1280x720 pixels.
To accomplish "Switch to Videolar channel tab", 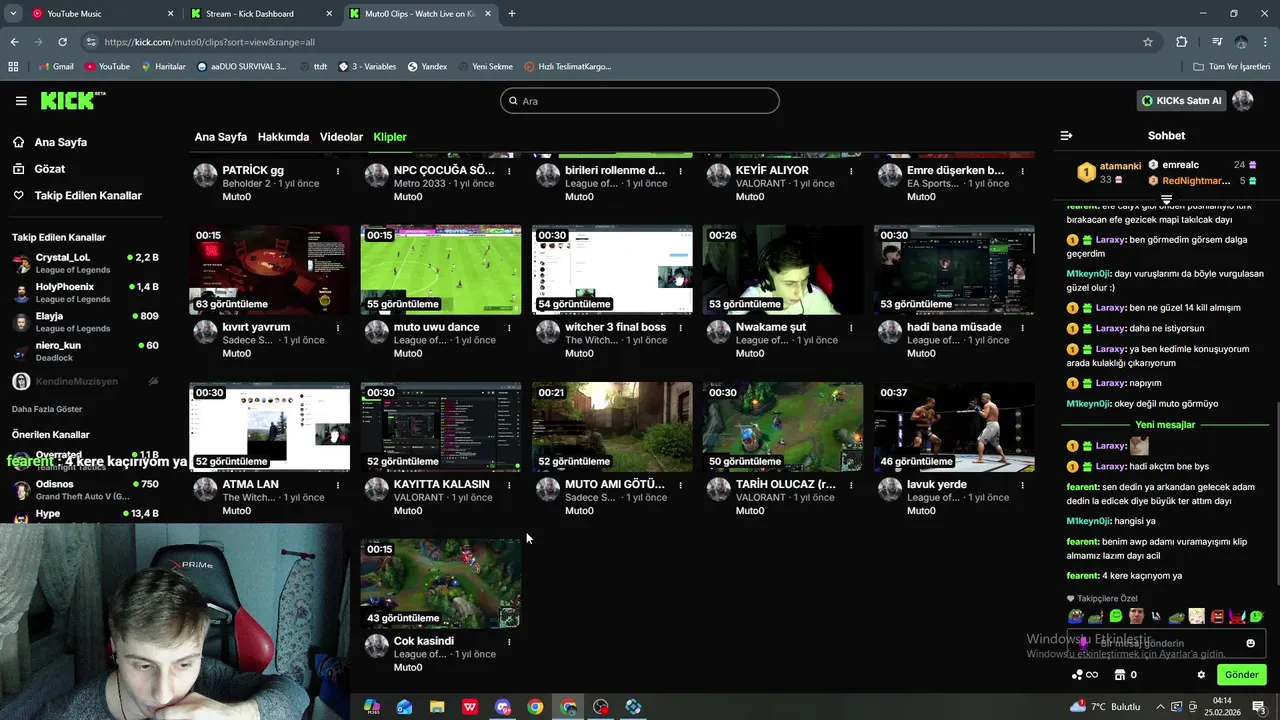I will click(341, 137).
